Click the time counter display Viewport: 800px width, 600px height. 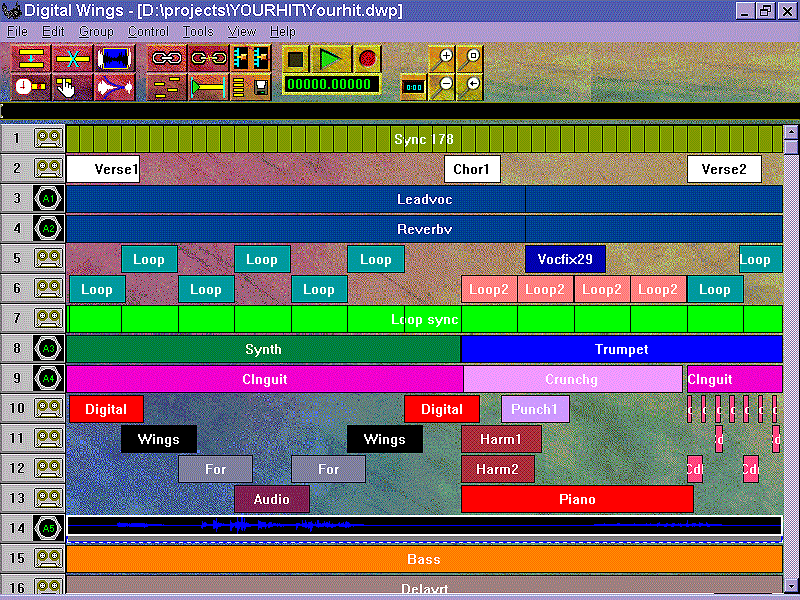pos(331,85)
